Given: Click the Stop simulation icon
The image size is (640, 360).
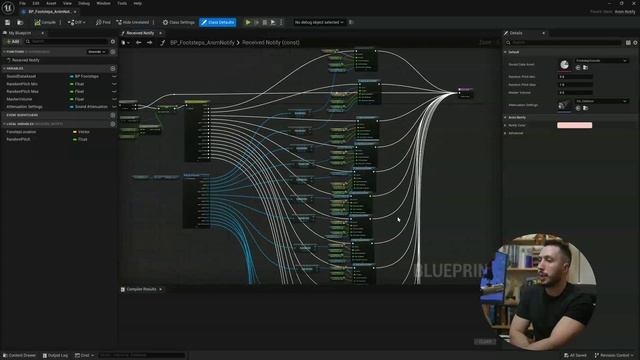Looking at the screenshot, I should (x=264, y=22).
